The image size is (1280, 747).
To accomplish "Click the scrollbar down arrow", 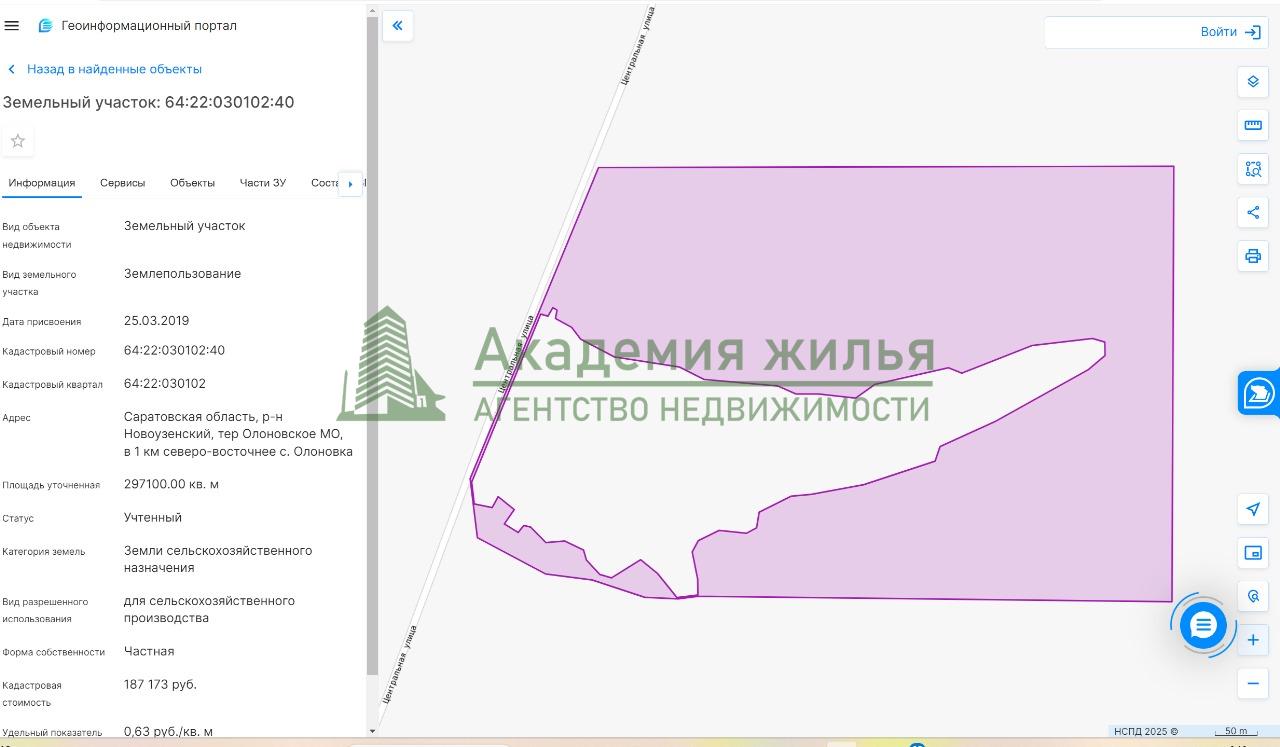I will pyautogui.click(x=373, y=731).
